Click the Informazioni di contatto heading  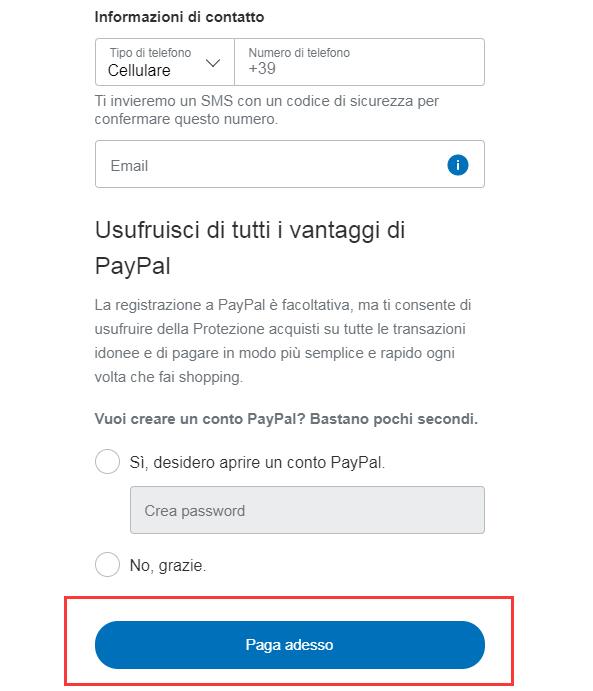(179, 17)
